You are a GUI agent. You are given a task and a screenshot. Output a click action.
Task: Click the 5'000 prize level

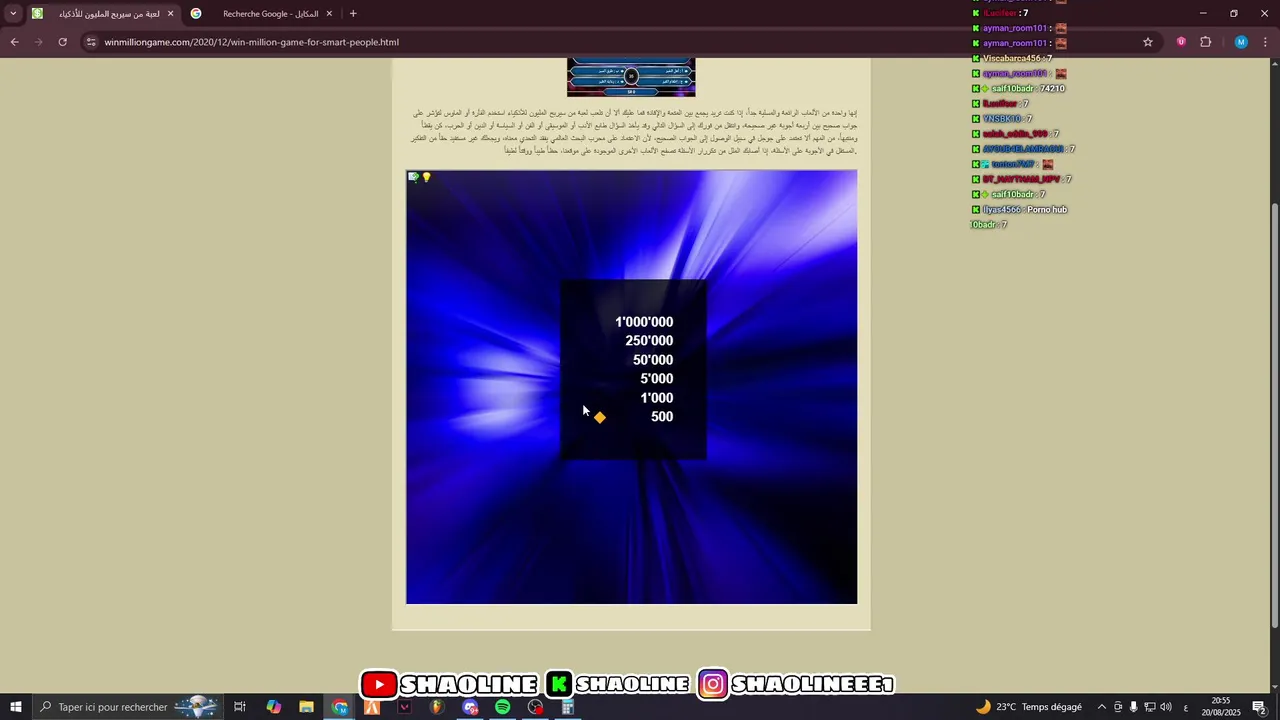click(657, 379)
